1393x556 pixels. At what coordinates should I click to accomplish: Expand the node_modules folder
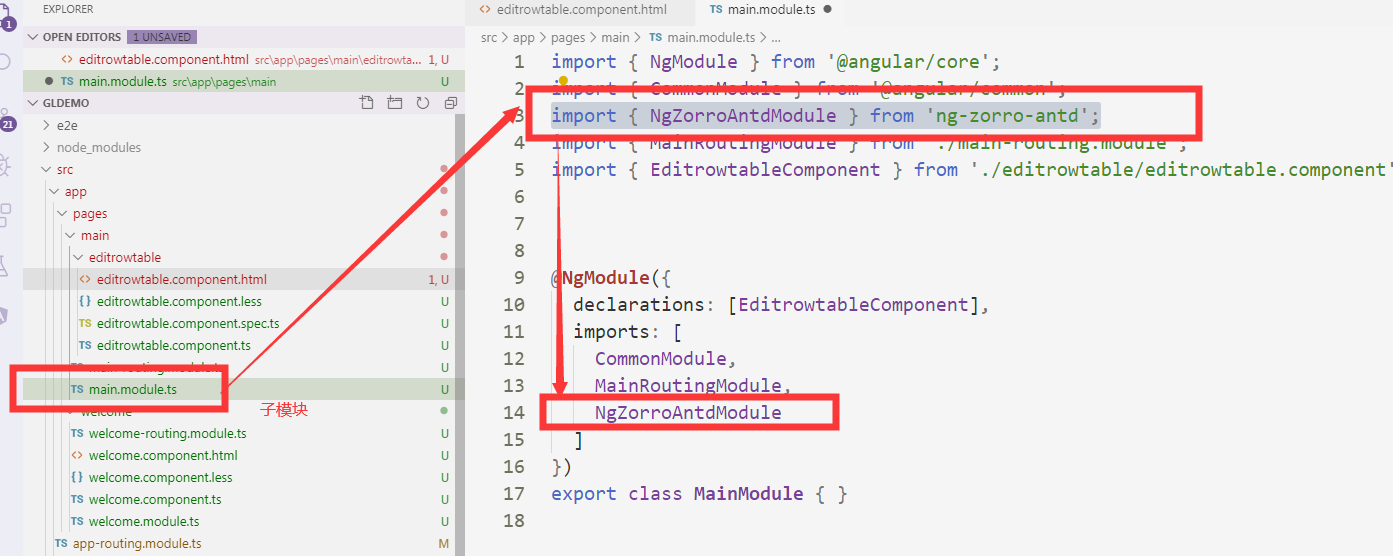coord(46,147)
